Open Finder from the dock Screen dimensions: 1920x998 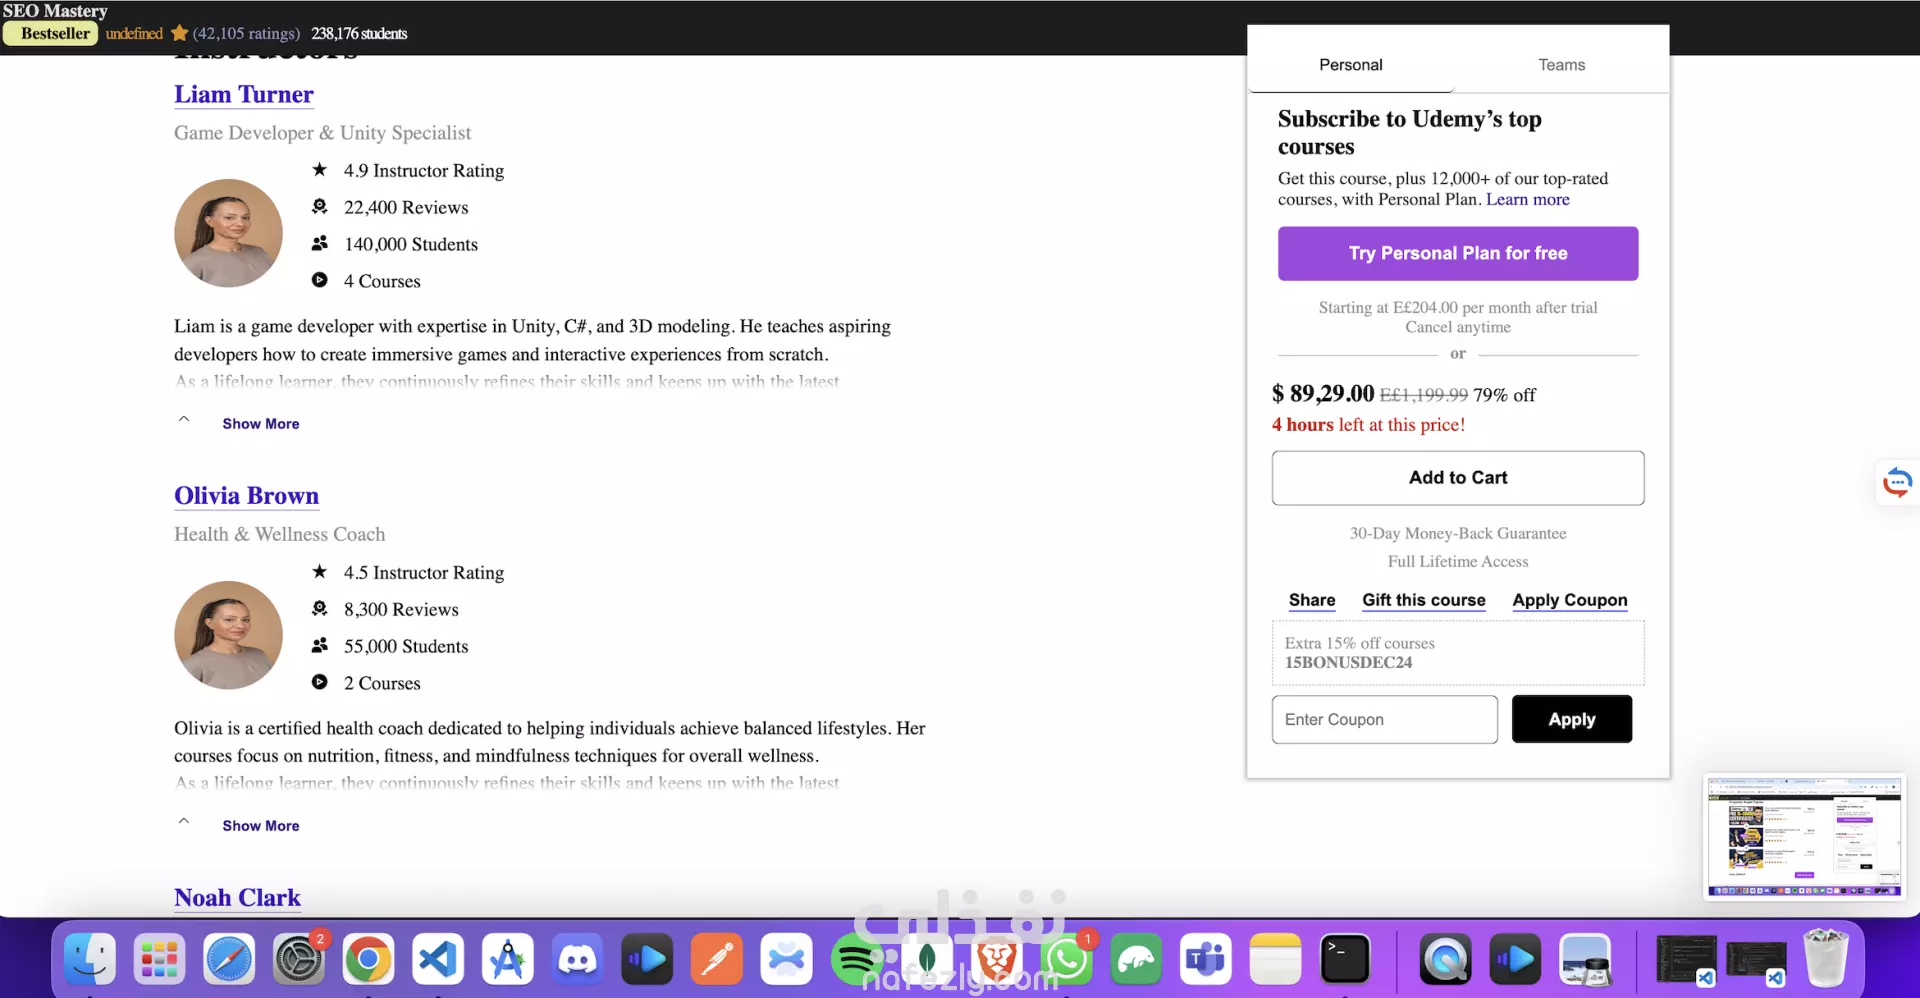click(90, 960)
